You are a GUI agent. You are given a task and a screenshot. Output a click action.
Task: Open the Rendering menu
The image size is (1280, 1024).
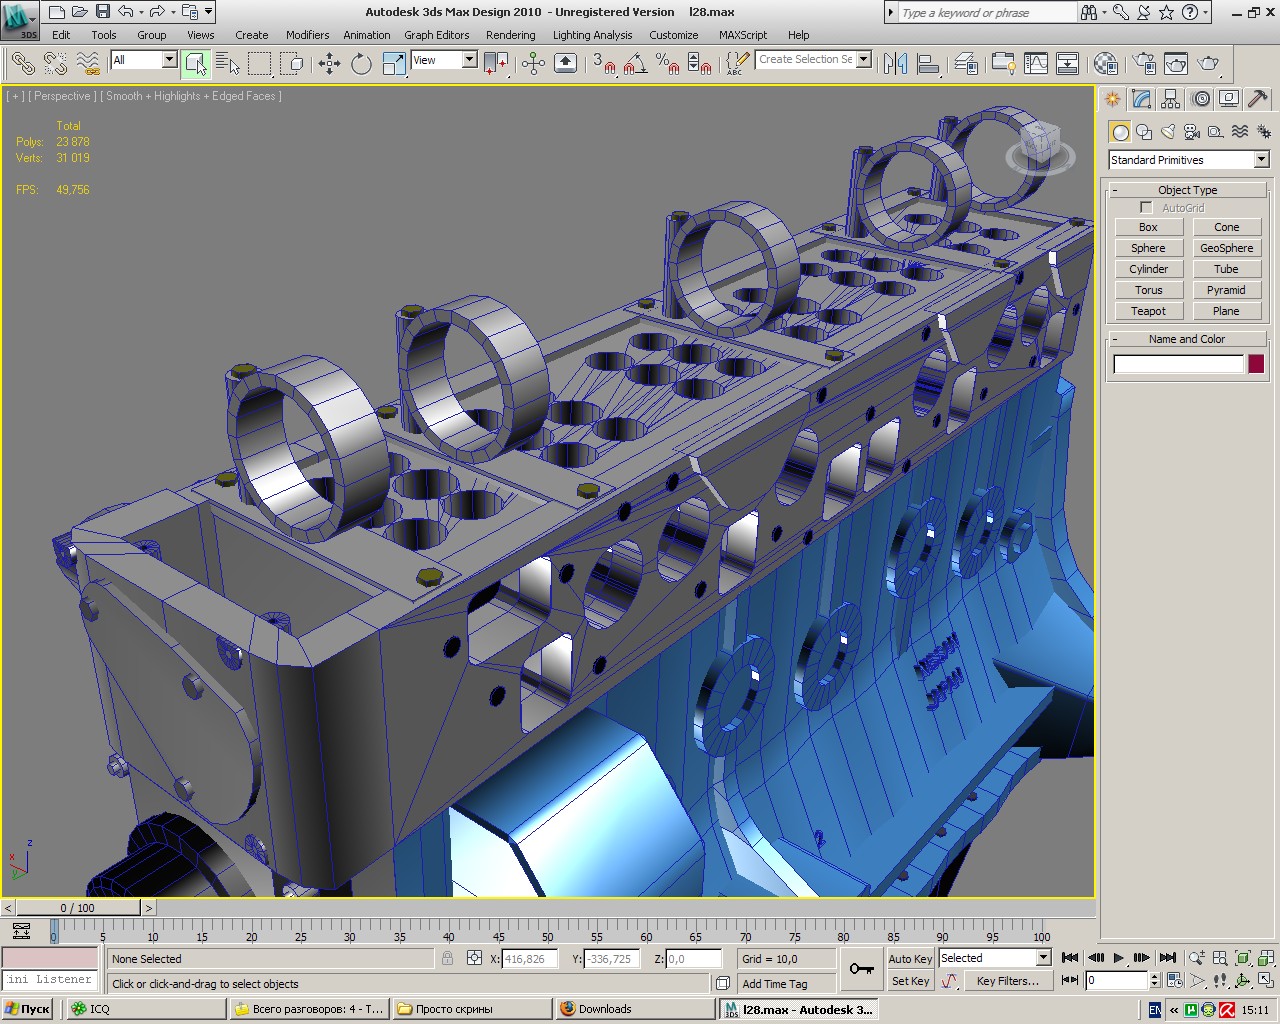(x=511, y=35)
